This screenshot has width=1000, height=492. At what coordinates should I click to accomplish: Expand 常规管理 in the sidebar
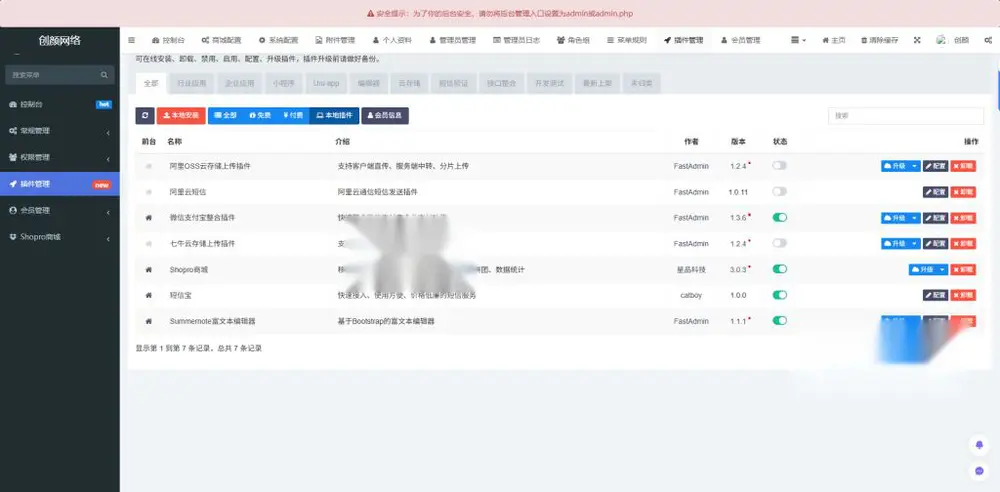59,131
